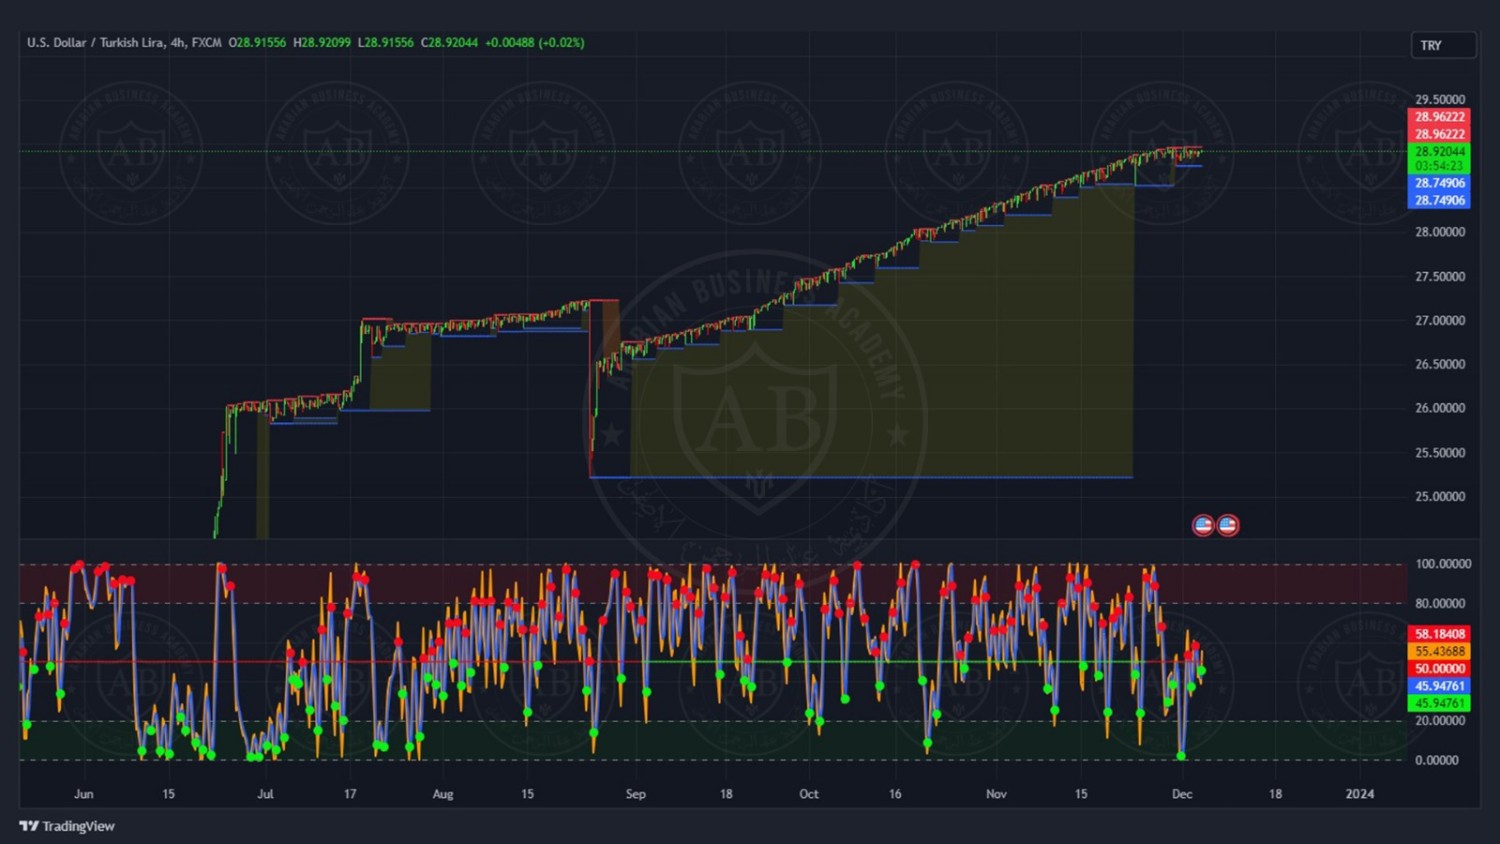Screen dimensions: 1500x844
Task: Click the +0.00488 (+0.02%) change value
Action: pos(534,43)
